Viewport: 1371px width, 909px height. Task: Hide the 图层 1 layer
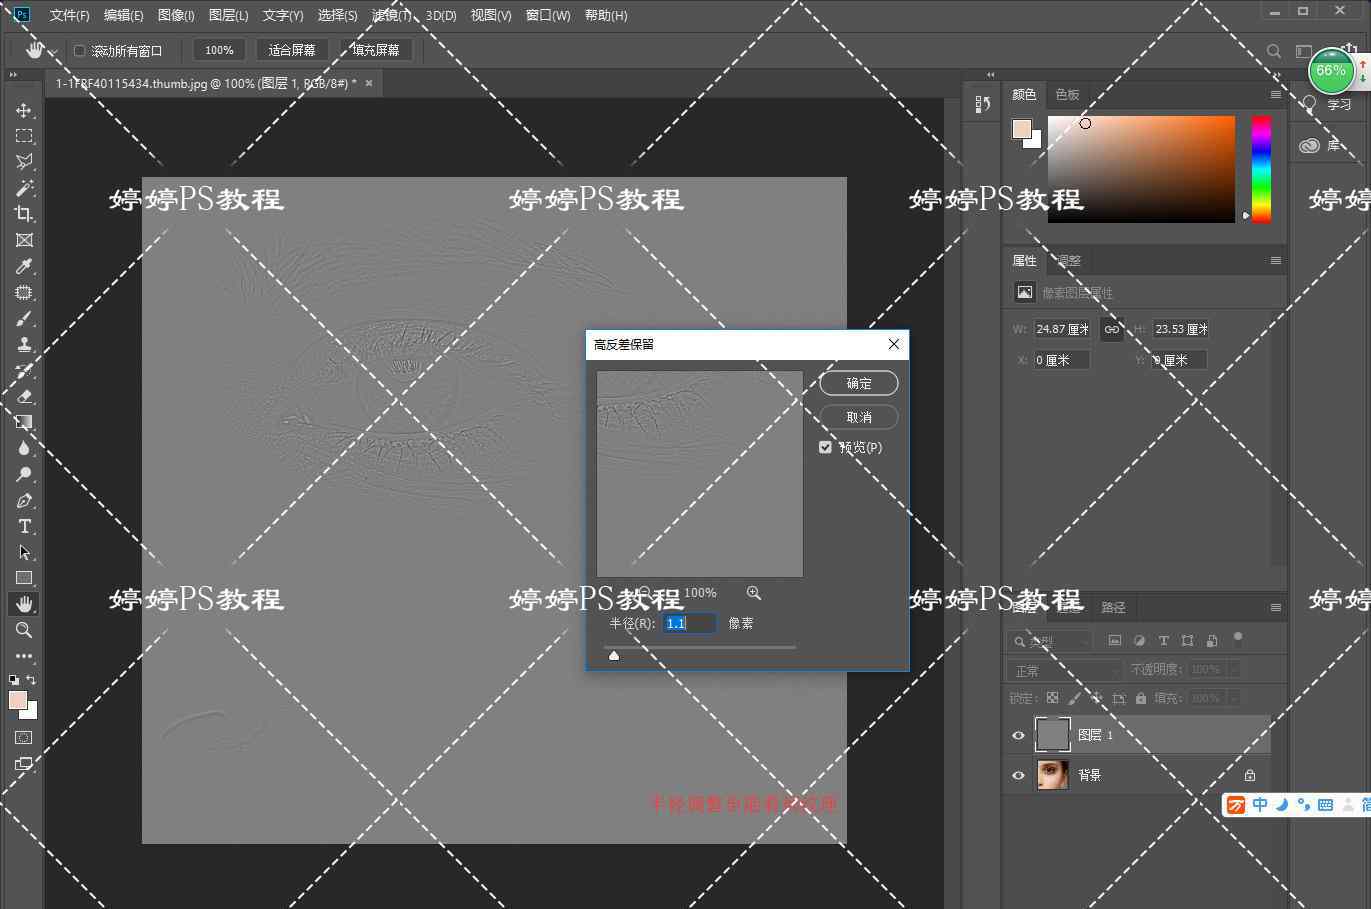tap(1018, 735)
